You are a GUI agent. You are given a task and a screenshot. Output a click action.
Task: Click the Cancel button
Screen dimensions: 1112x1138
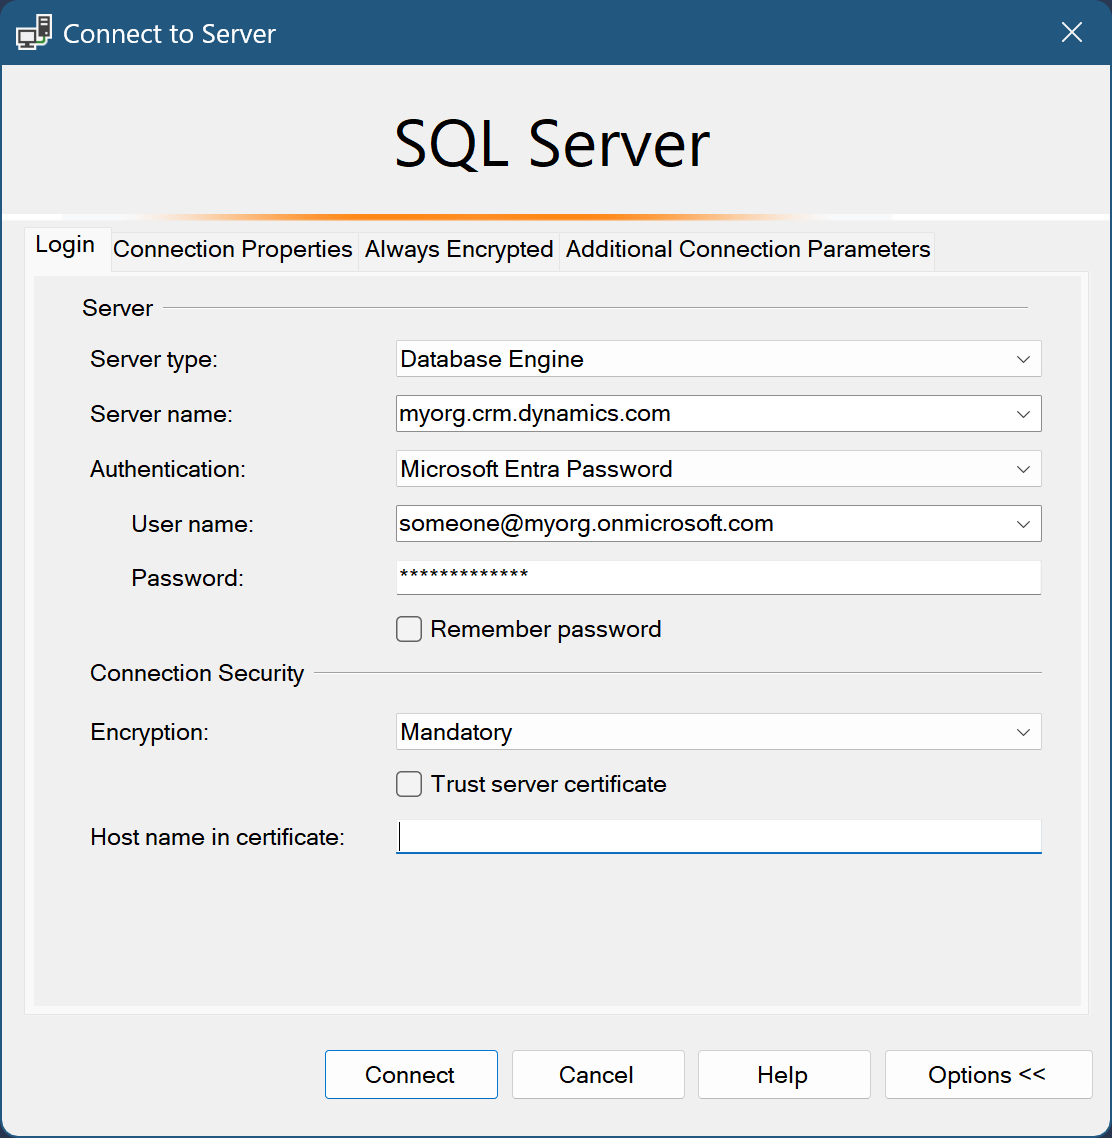(x=597, y=1075)
